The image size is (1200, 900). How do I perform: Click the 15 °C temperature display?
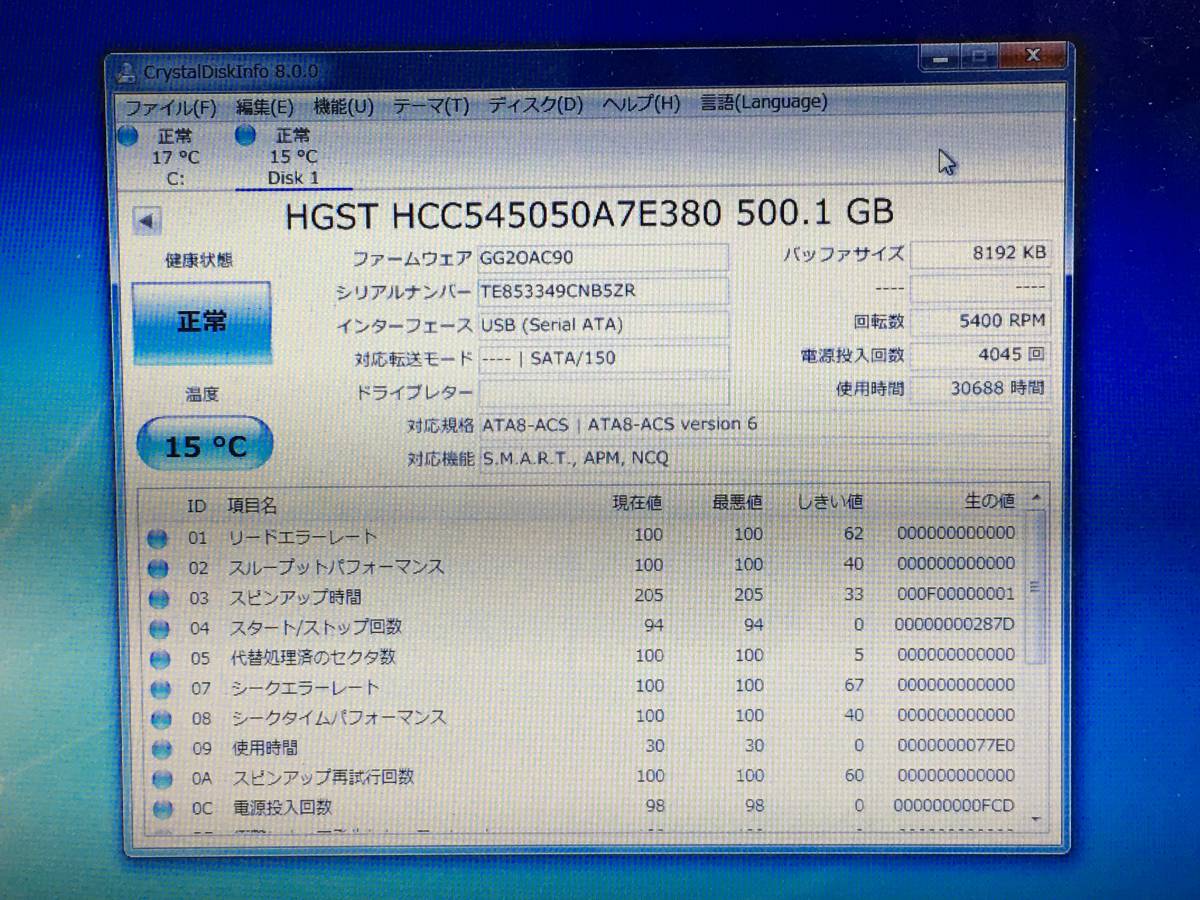point(203,444)
